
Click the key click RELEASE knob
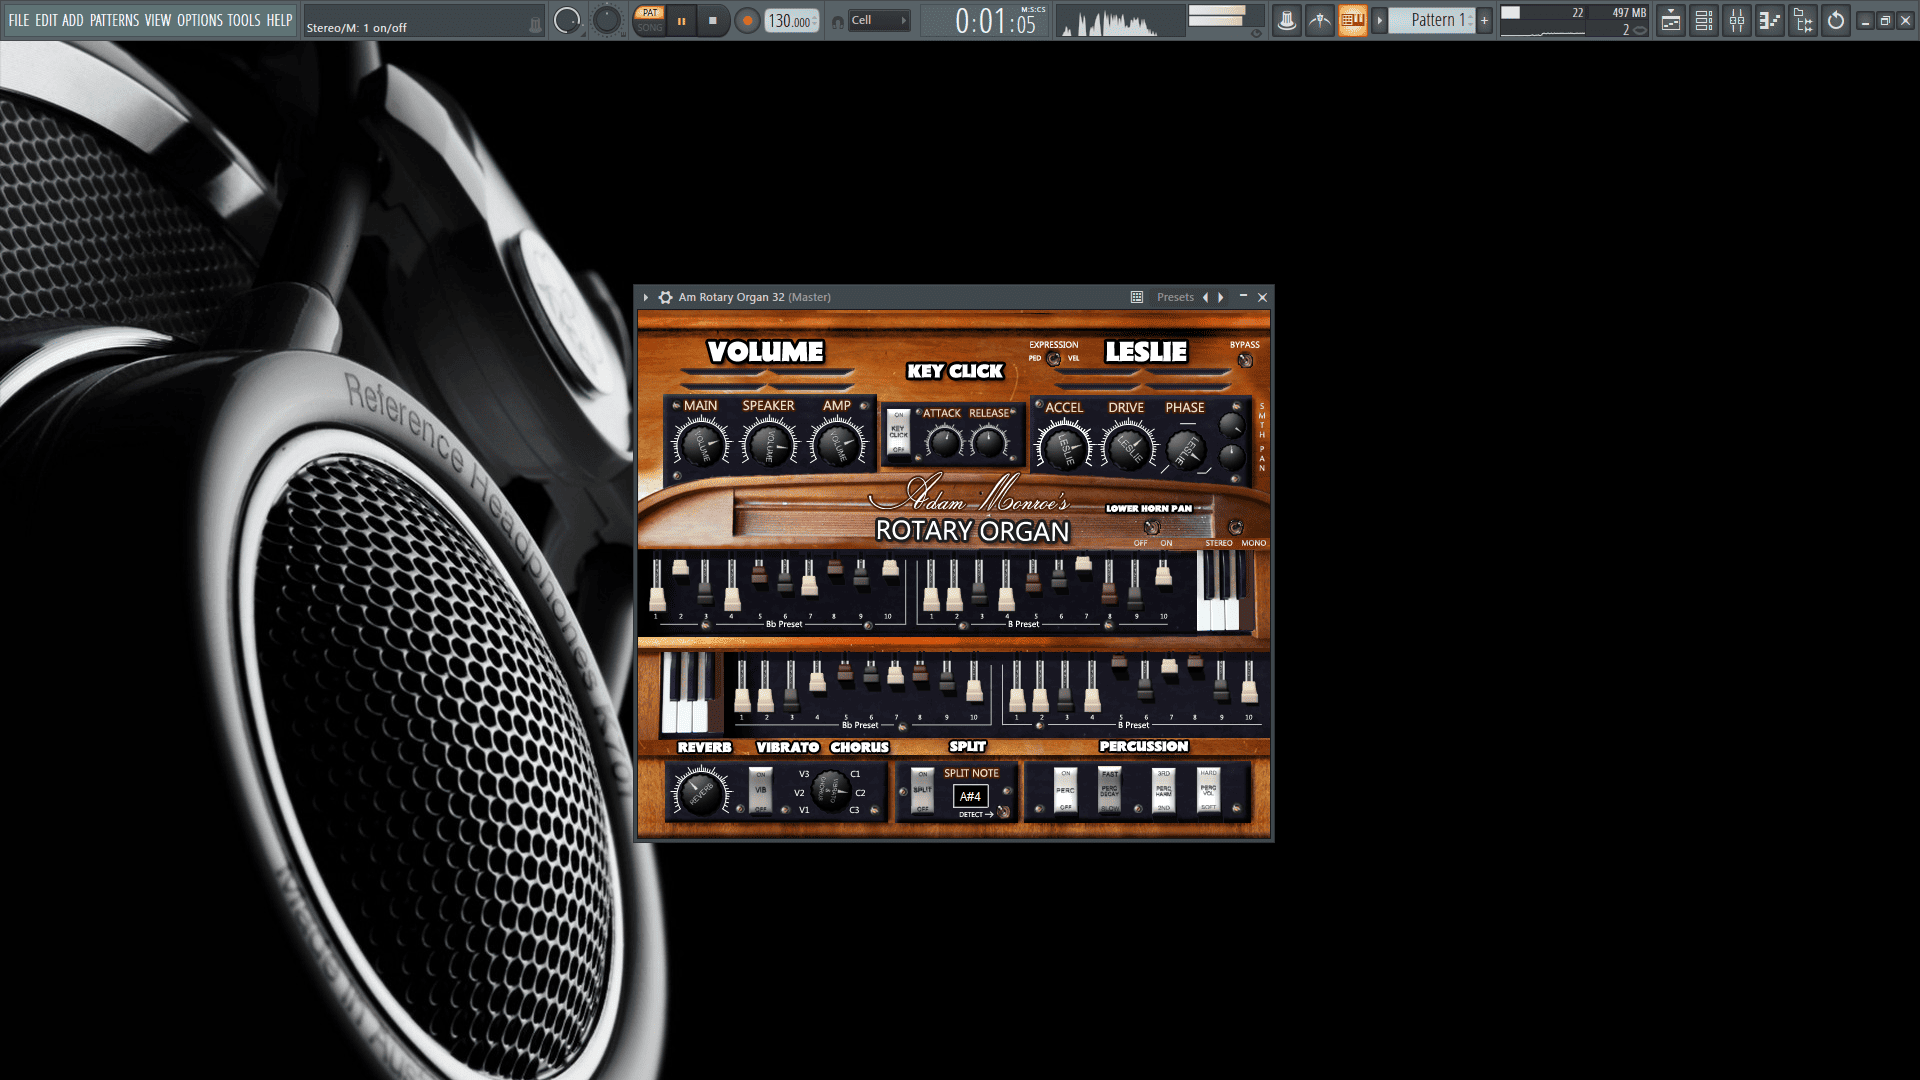tap(989, 441)
